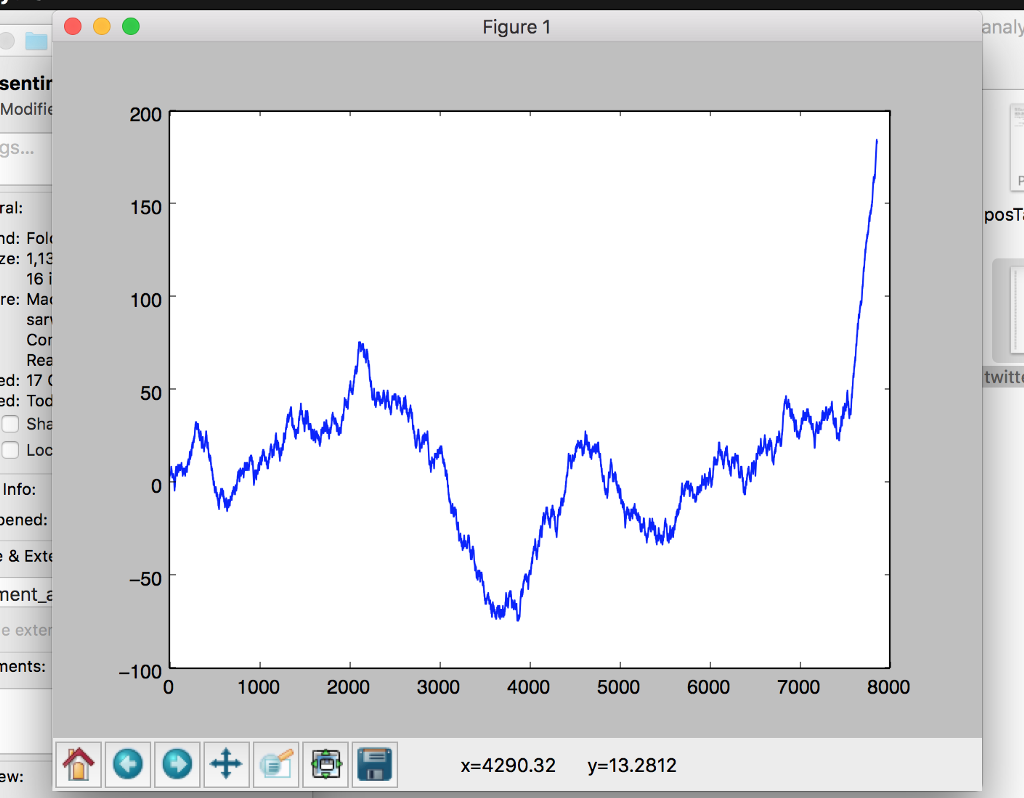Expand the Comments section header
The width and height of the screenshot is (1024, 798).
[x=24, y=666]
